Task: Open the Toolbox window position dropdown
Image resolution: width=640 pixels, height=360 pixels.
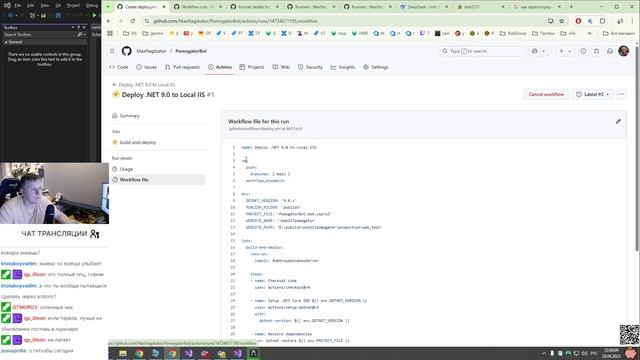Action: click(73, 27)
